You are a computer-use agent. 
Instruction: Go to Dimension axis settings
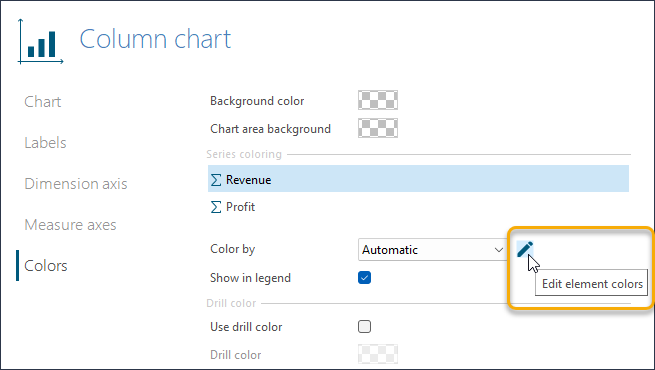point(76,184)
